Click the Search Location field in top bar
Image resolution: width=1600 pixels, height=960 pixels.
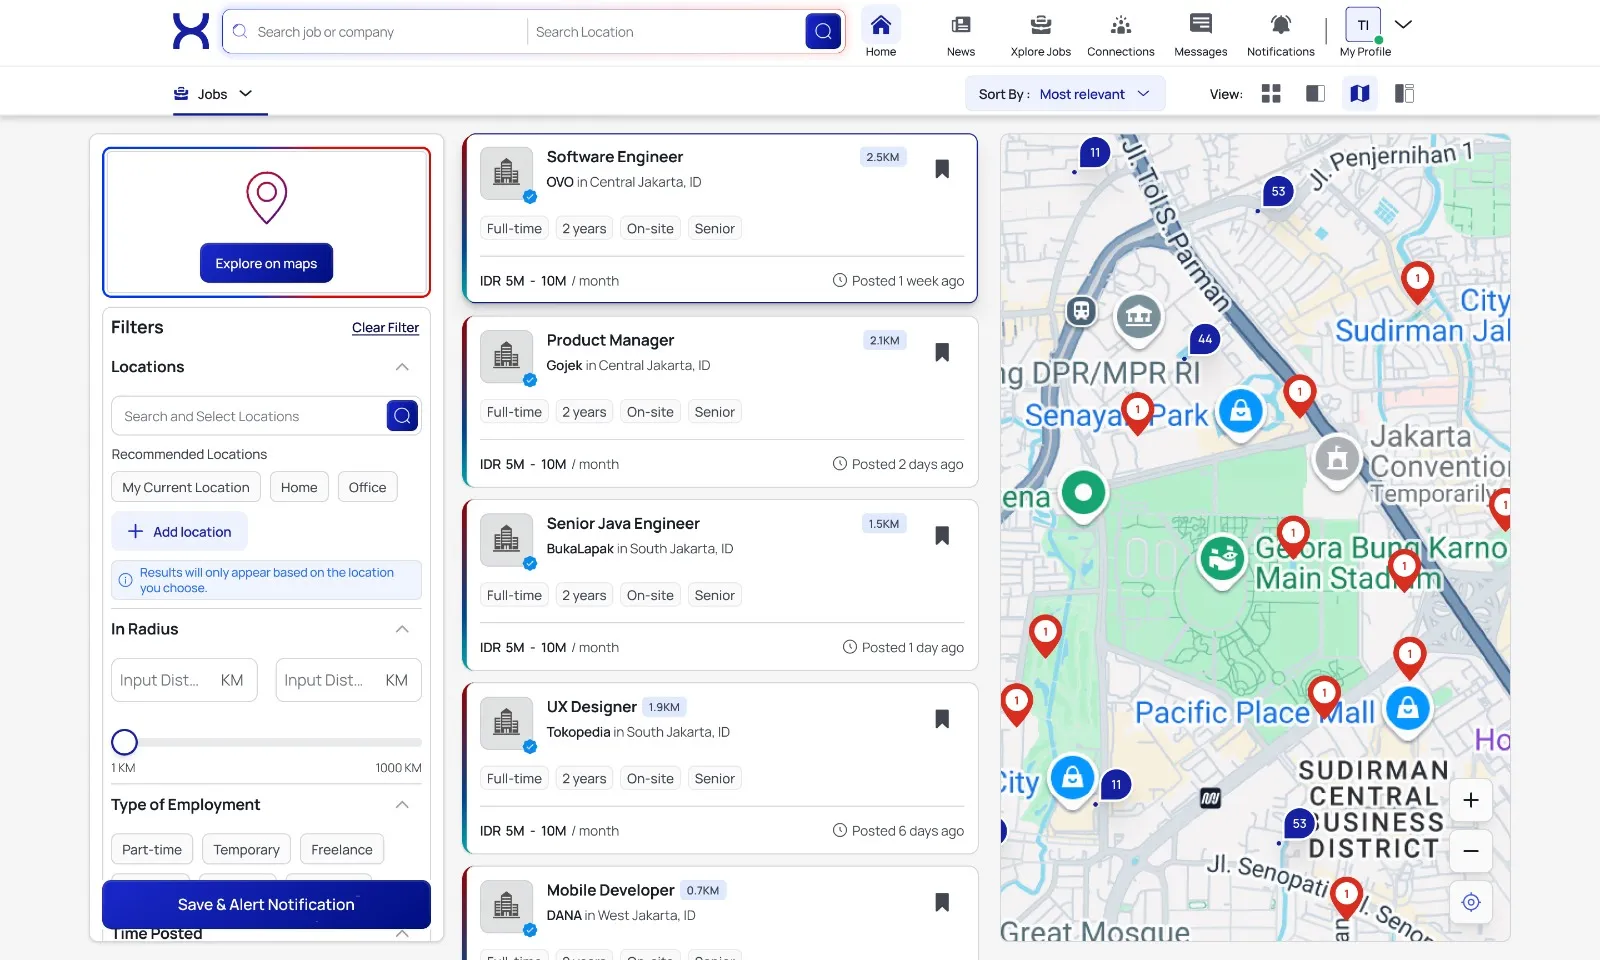(665, 32)
